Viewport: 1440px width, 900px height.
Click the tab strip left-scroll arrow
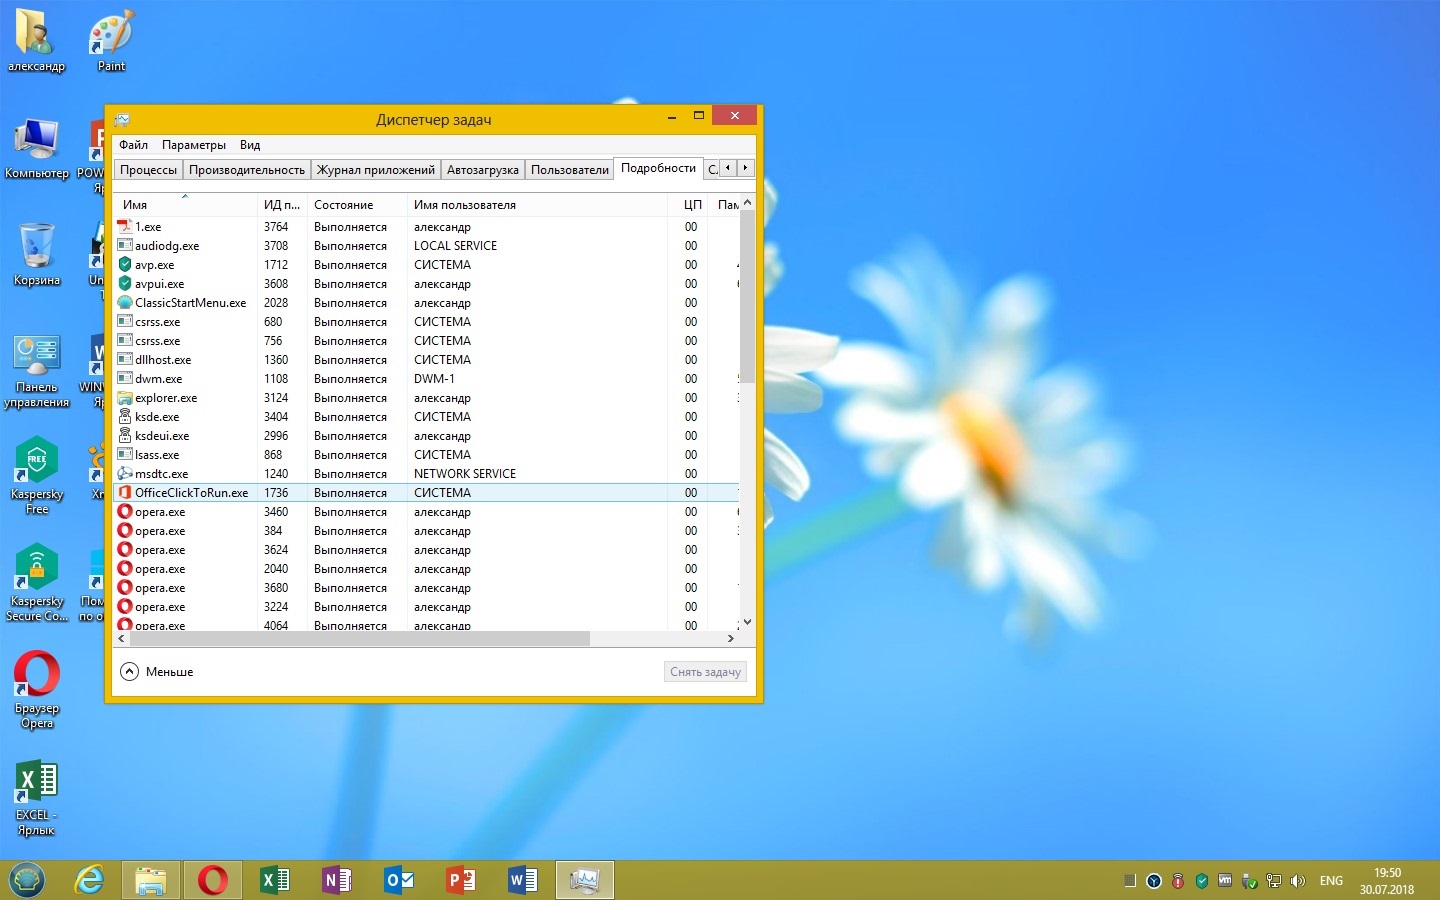click(728, 168)
